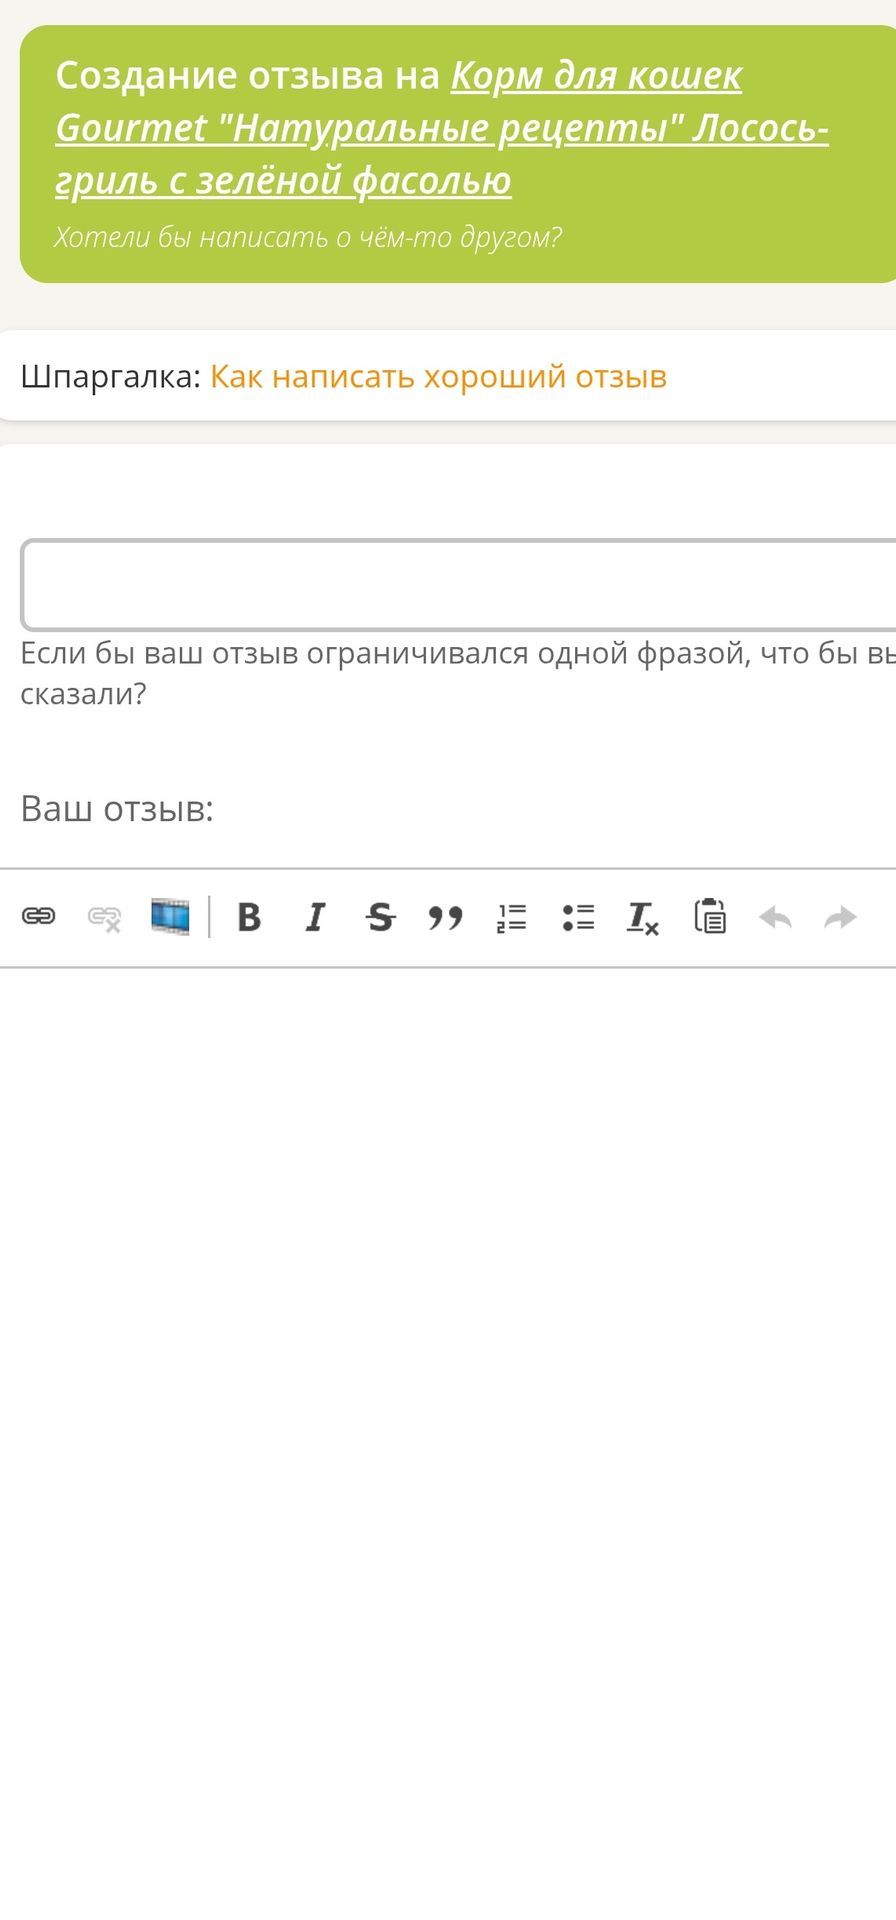896x1920 pixels.
Task: Focus the review title input field
Action: pos(458,585)
